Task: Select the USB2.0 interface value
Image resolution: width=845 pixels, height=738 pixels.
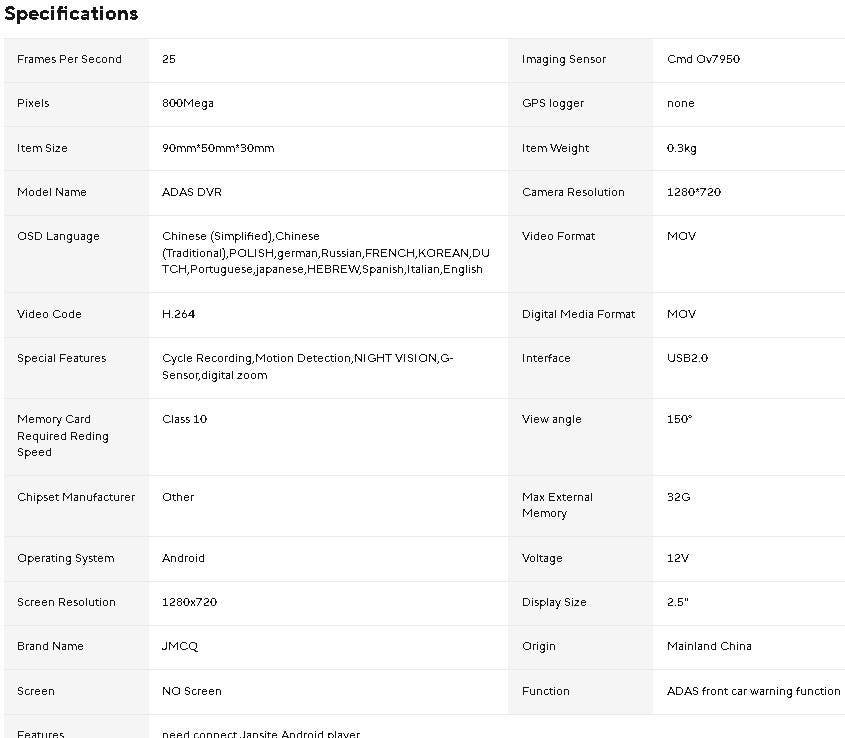Action: 688,358
